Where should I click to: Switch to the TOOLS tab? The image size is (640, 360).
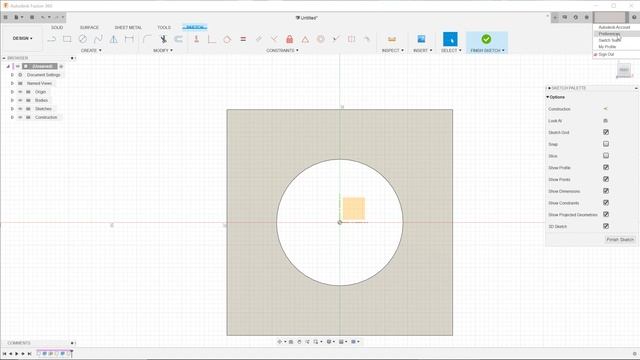point(164,27)
